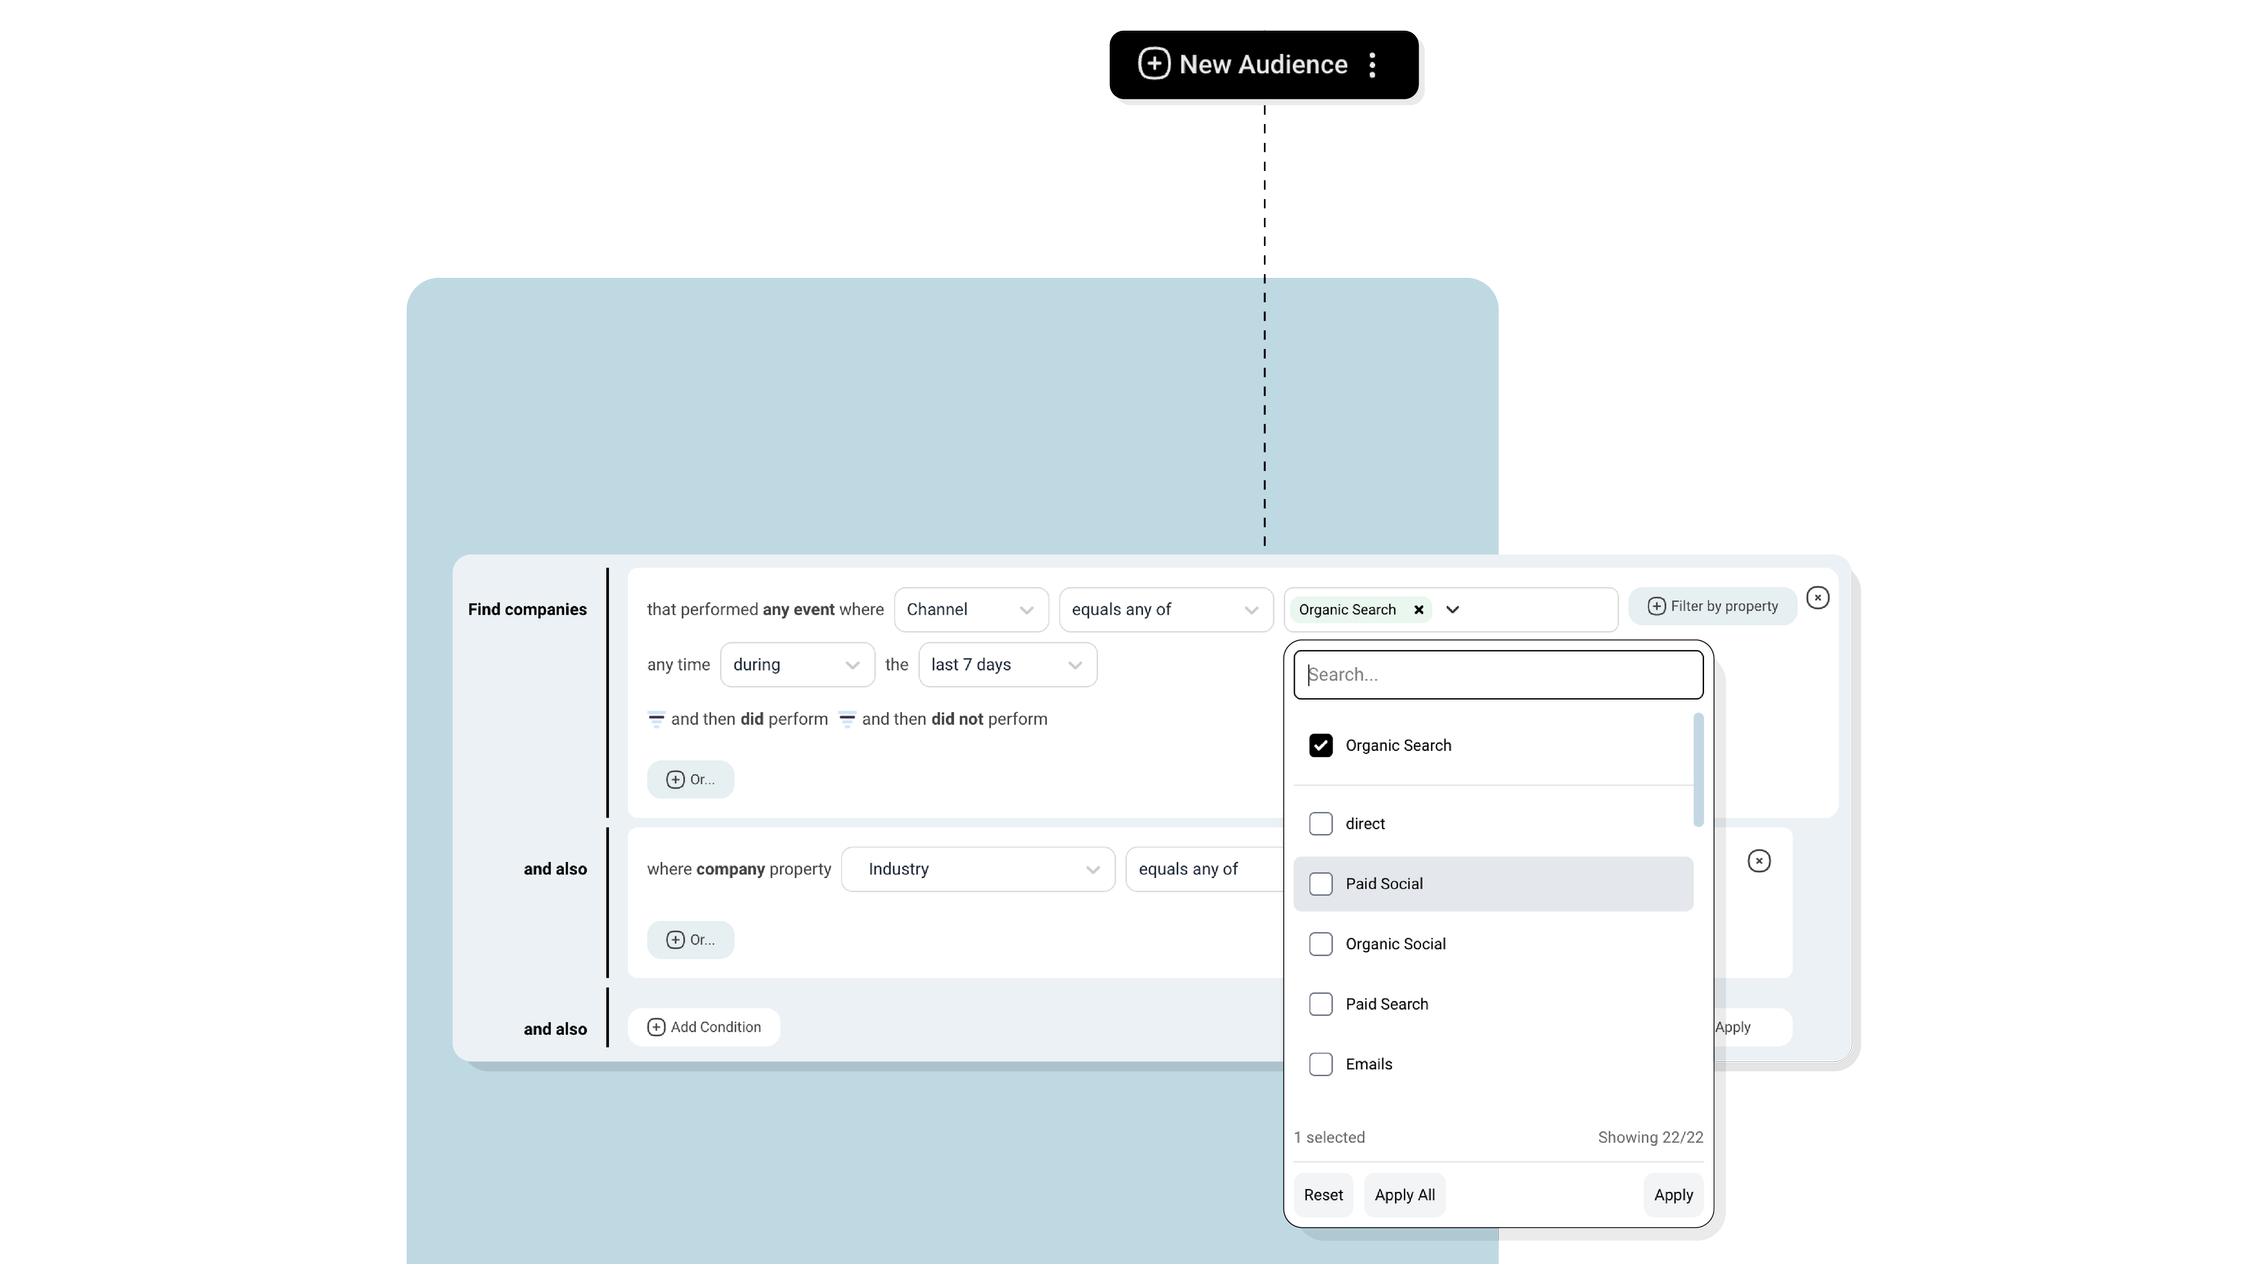Click the options list scrollbar thumb

coord(1698,770)
